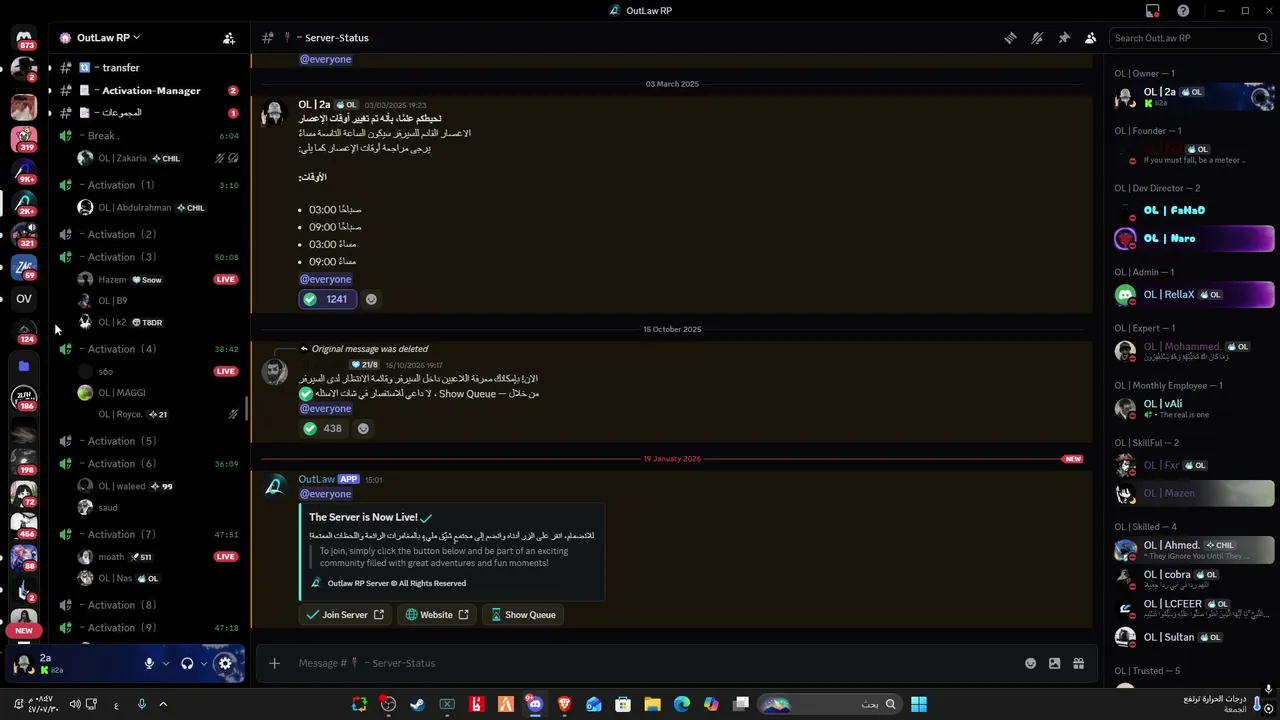Join Activation (3) voice channel
The width and height of the screenshot is (1280, 720).
[146, 257]
